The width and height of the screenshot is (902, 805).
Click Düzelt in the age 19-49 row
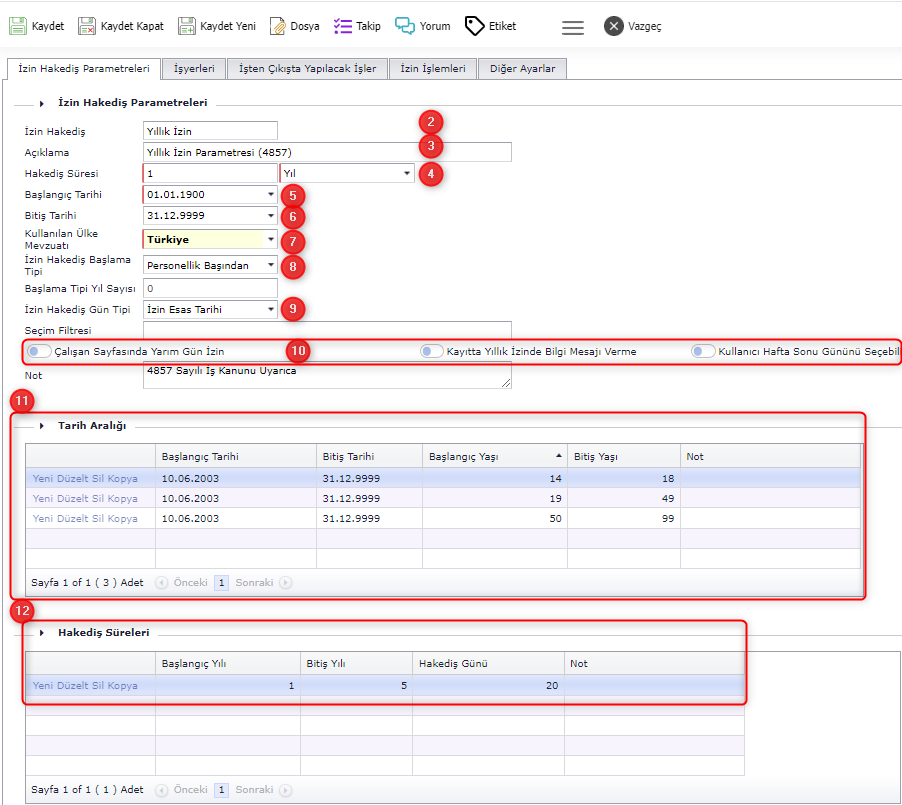point(71,499)
